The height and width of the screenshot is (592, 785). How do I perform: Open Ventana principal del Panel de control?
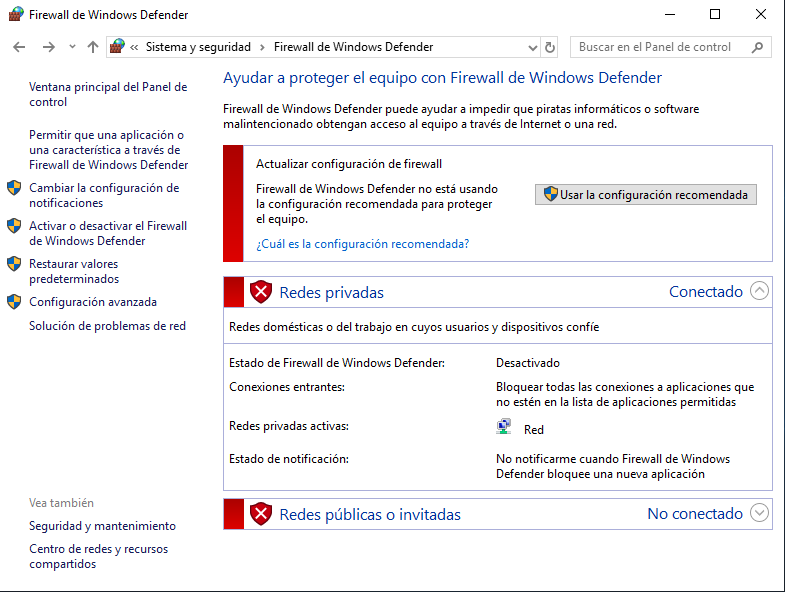[x=108, y=94]
